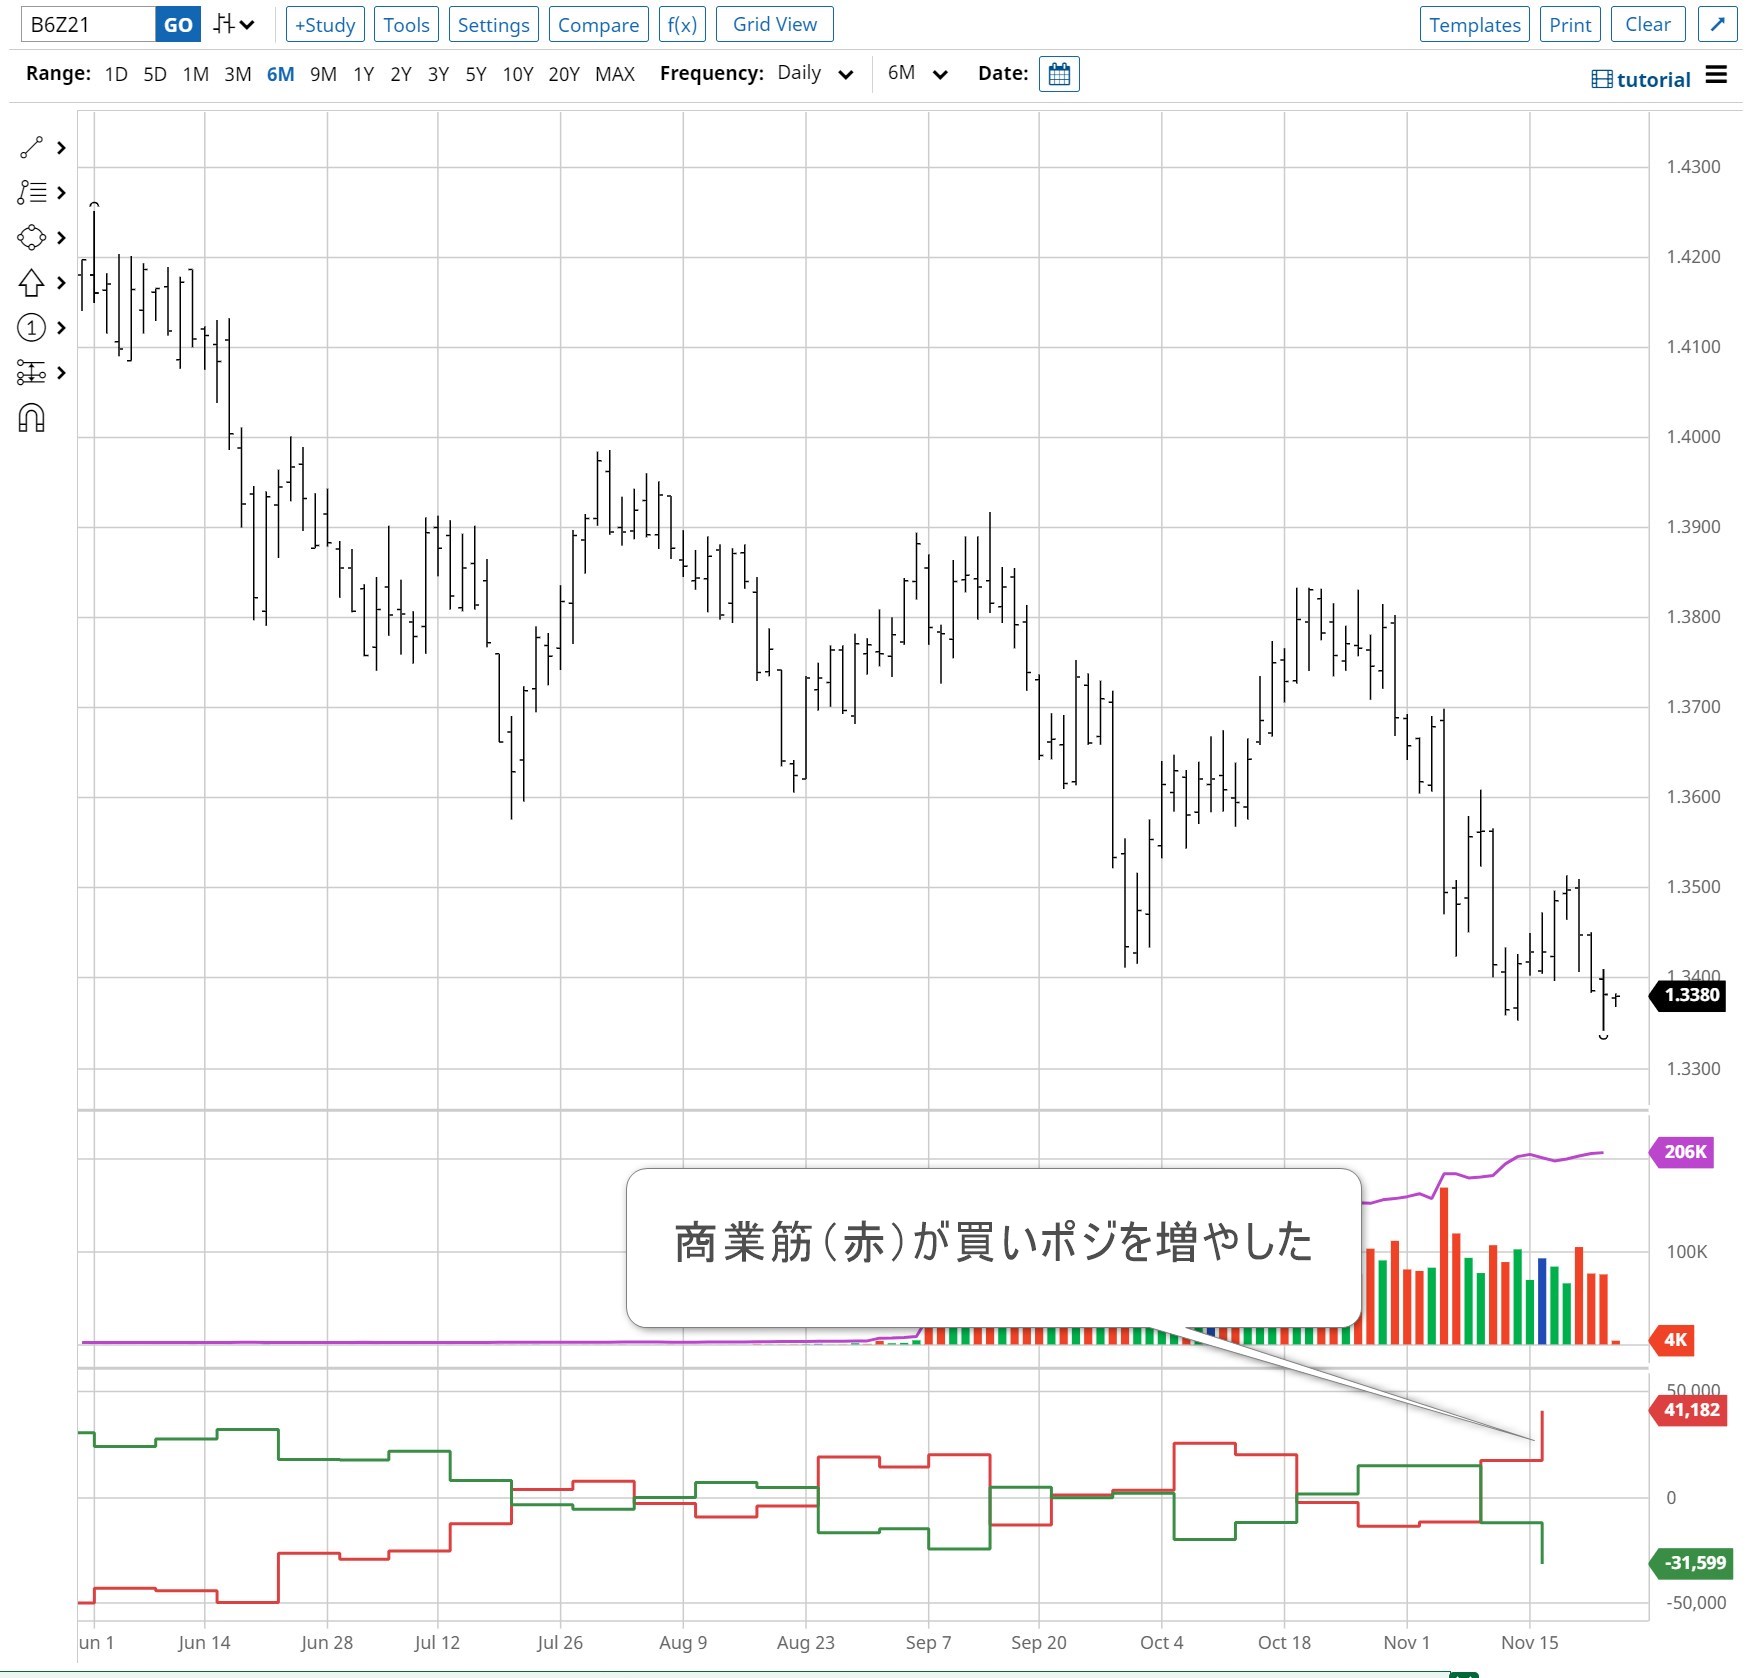Viewport: 1751px width, 1678px height.
Task: Open the Fibonacci/list annotation tool
Action: tap(31, 193)
